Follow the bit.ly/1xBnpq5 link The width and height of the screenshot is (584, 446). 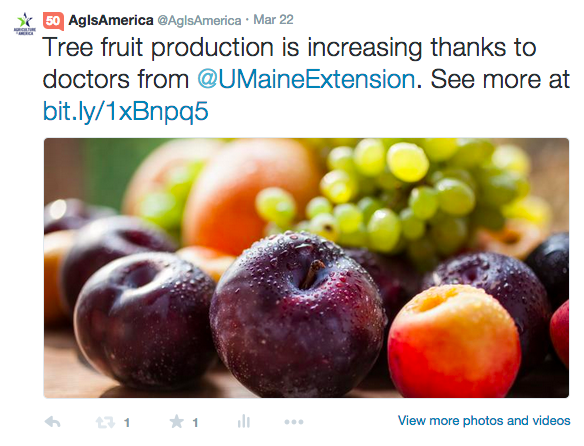[126, 111]
